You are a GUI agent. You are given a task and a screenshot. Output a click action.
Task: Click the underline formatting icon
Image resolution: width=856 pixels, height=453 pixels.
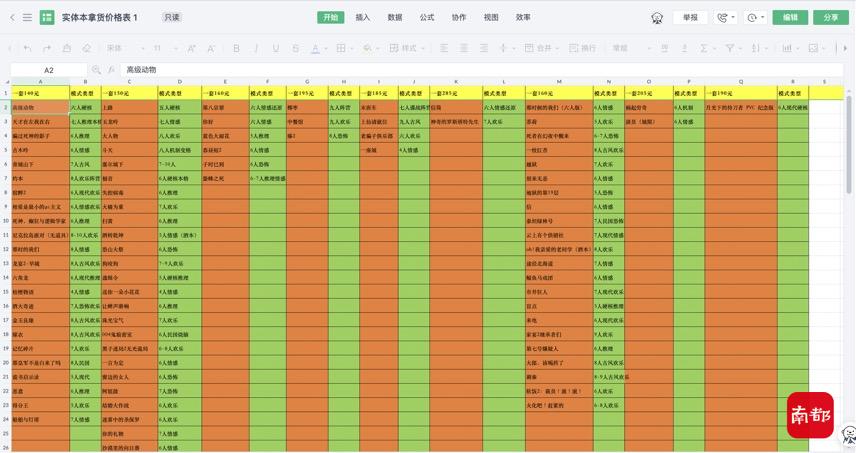pyautogui.click(x=276, y=48)
